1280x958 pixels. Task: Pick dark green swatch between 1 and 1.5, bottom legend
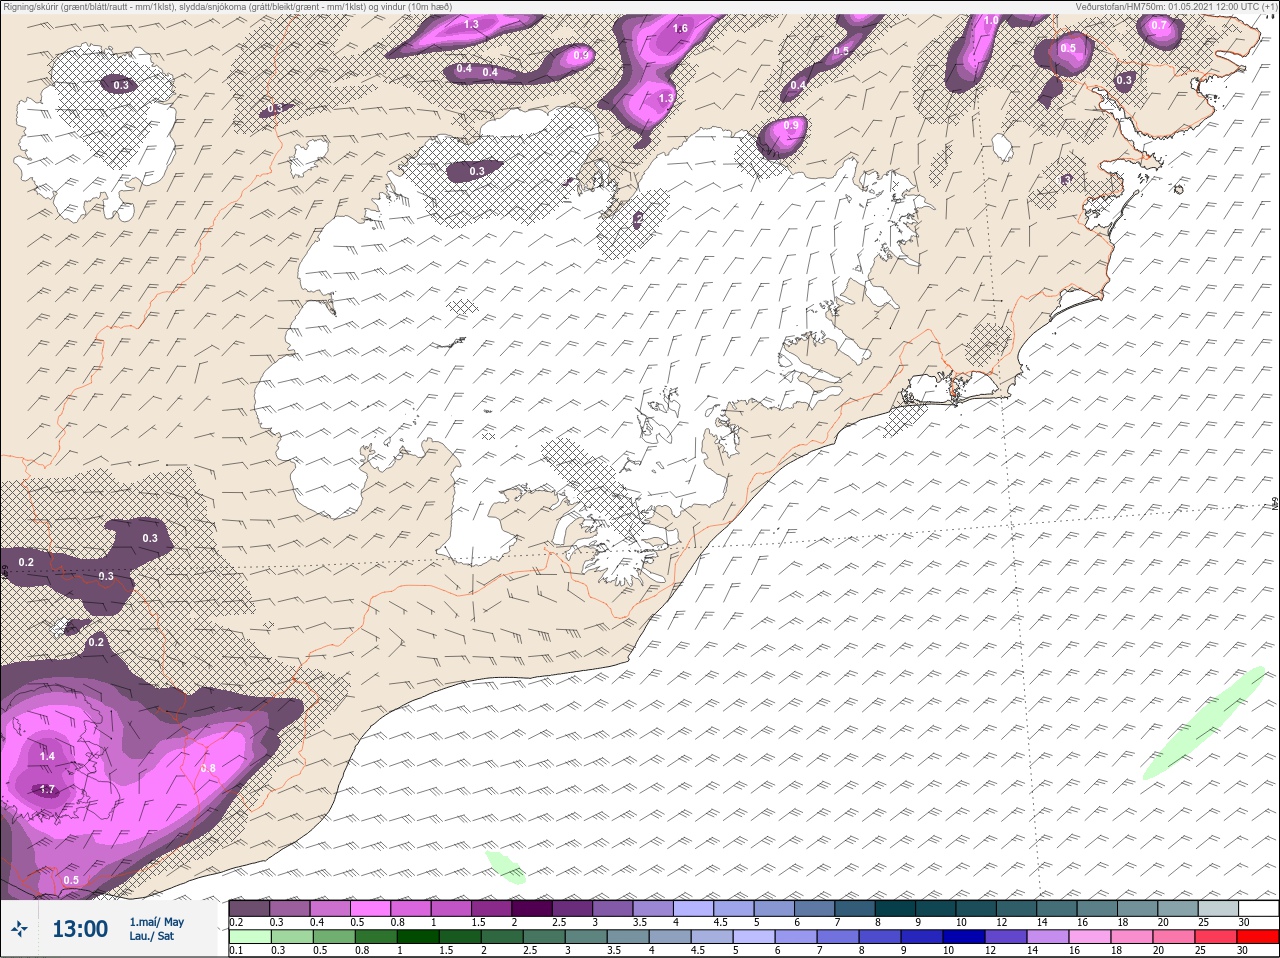418,937
